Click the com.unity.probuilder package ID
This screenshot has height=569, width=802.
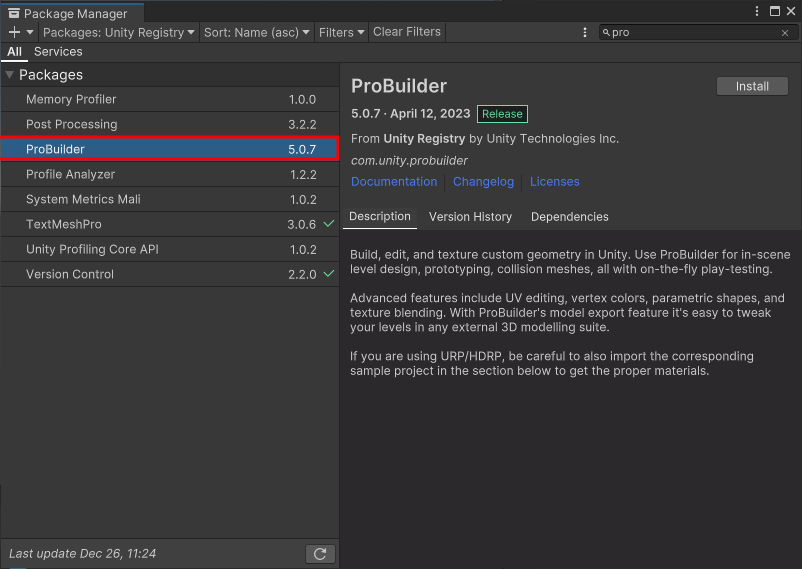click(x=409, y=161)
